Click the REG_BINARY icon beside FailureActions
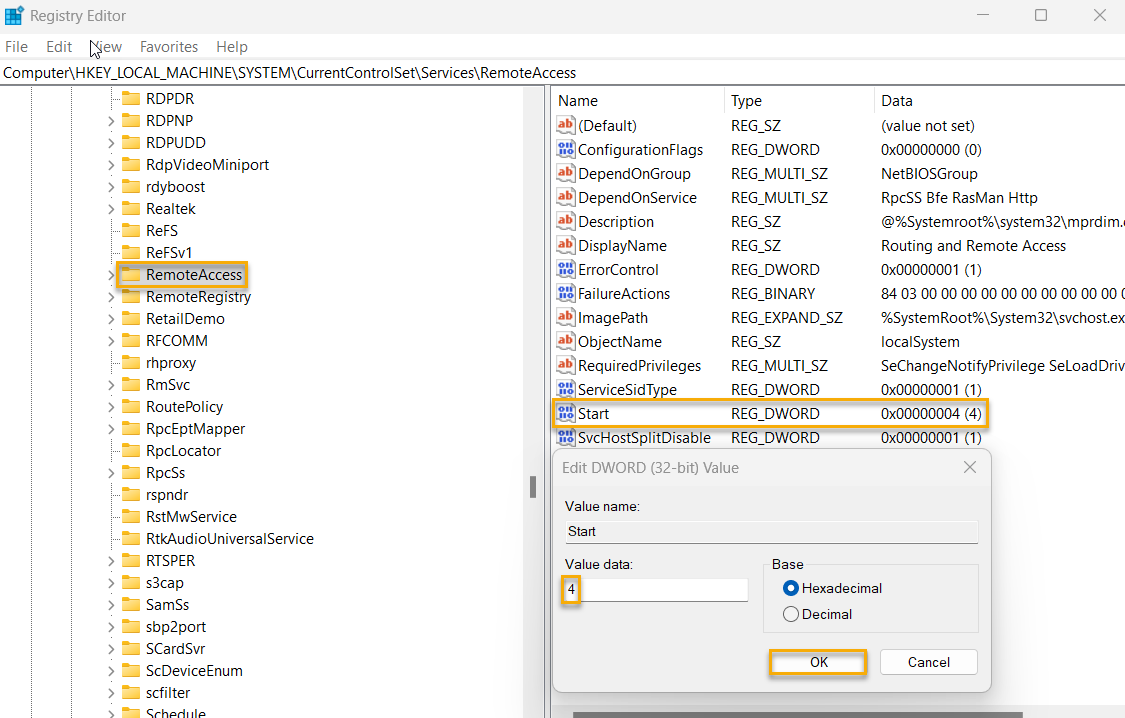The height and width of the screenshot is (718, 1125). (x=566, y=293)
